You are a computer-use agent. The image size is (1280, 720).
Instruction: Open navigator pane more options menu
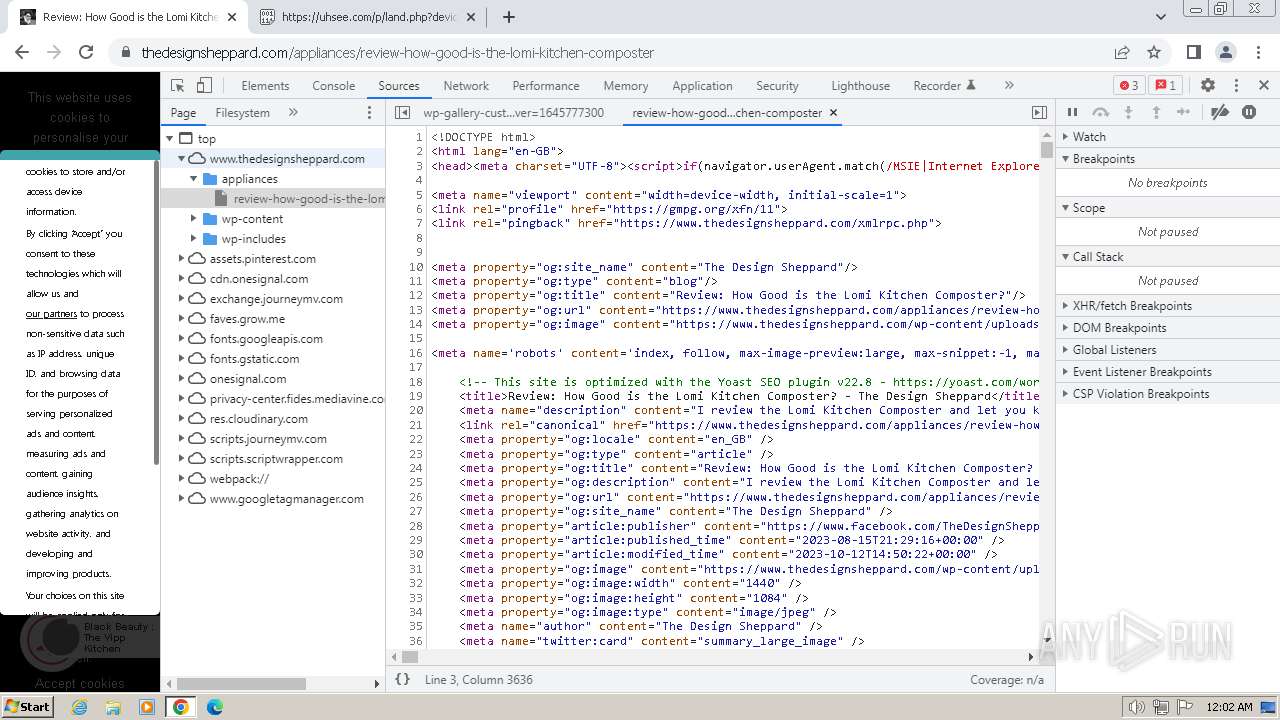[x=369, y=113]
